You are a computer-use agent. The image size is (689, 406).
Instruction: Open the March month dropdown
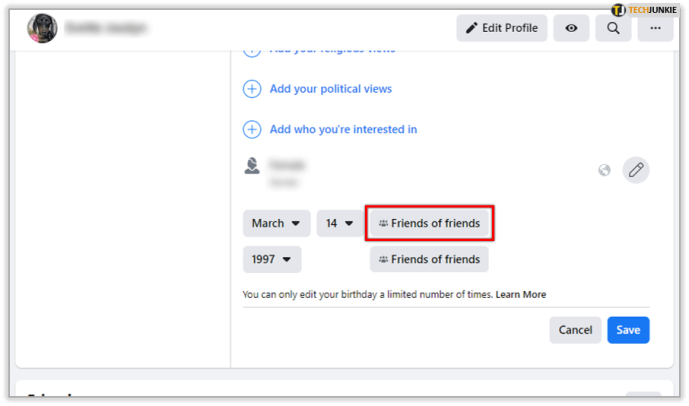[x=276, y=223]
